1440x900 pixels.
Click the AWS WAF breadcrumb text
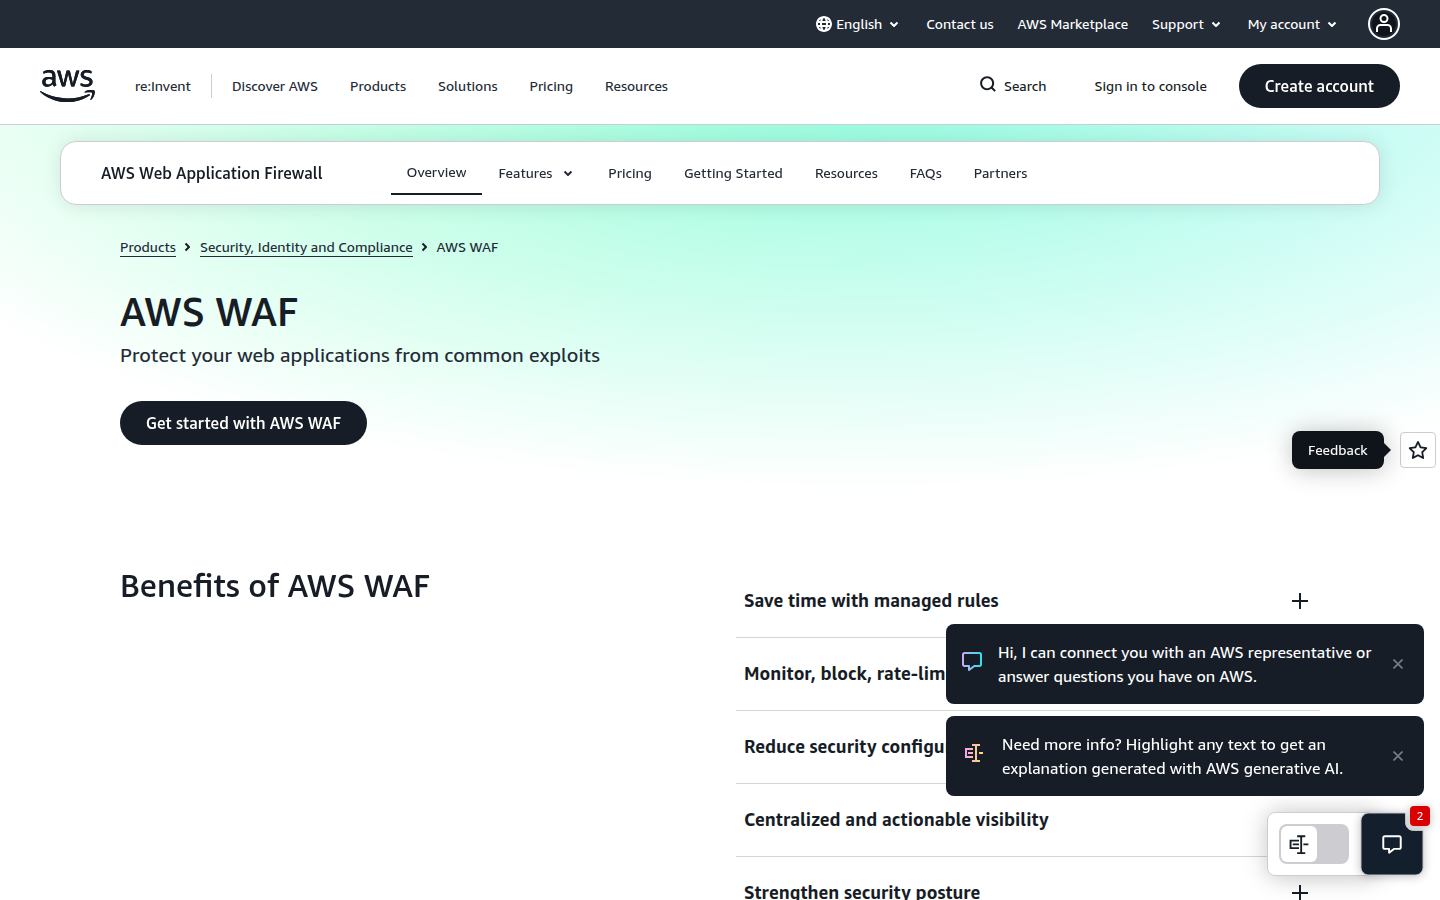point(467,247)
